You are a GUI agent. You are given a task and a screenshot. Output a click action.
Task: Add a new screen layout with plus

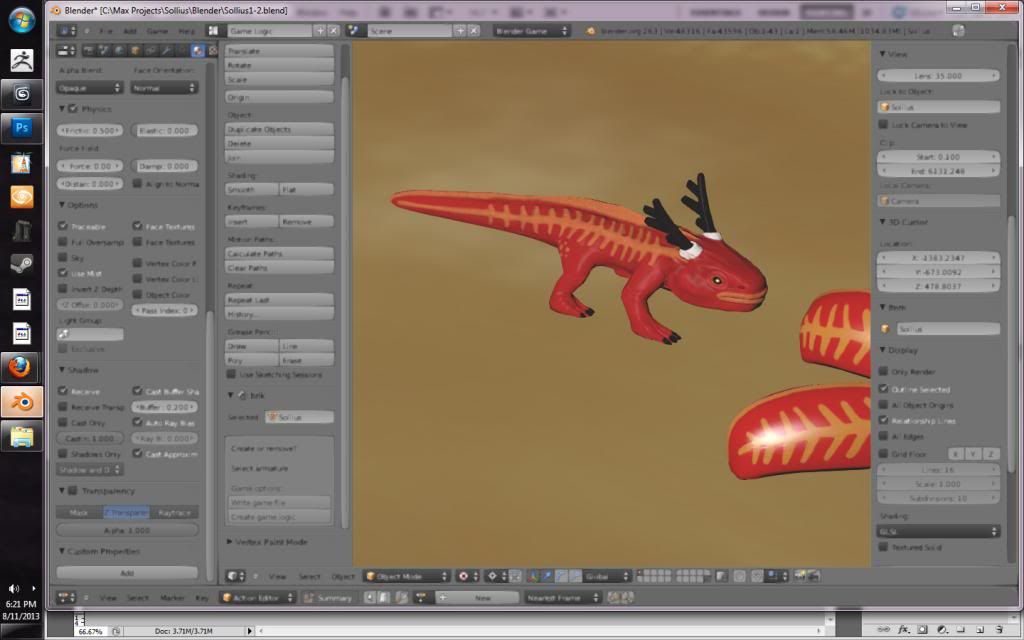click(x=320, y=31)
